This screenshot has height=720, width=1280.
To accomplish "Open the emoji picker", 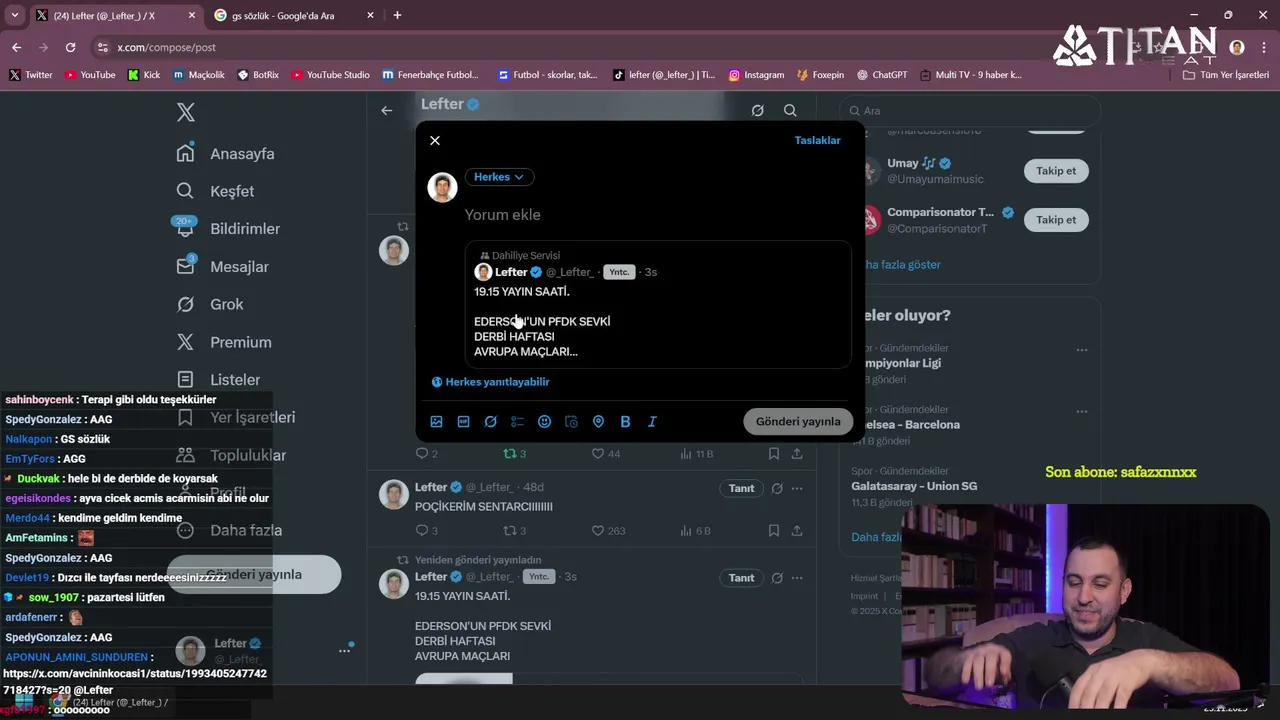I will 544,422.
